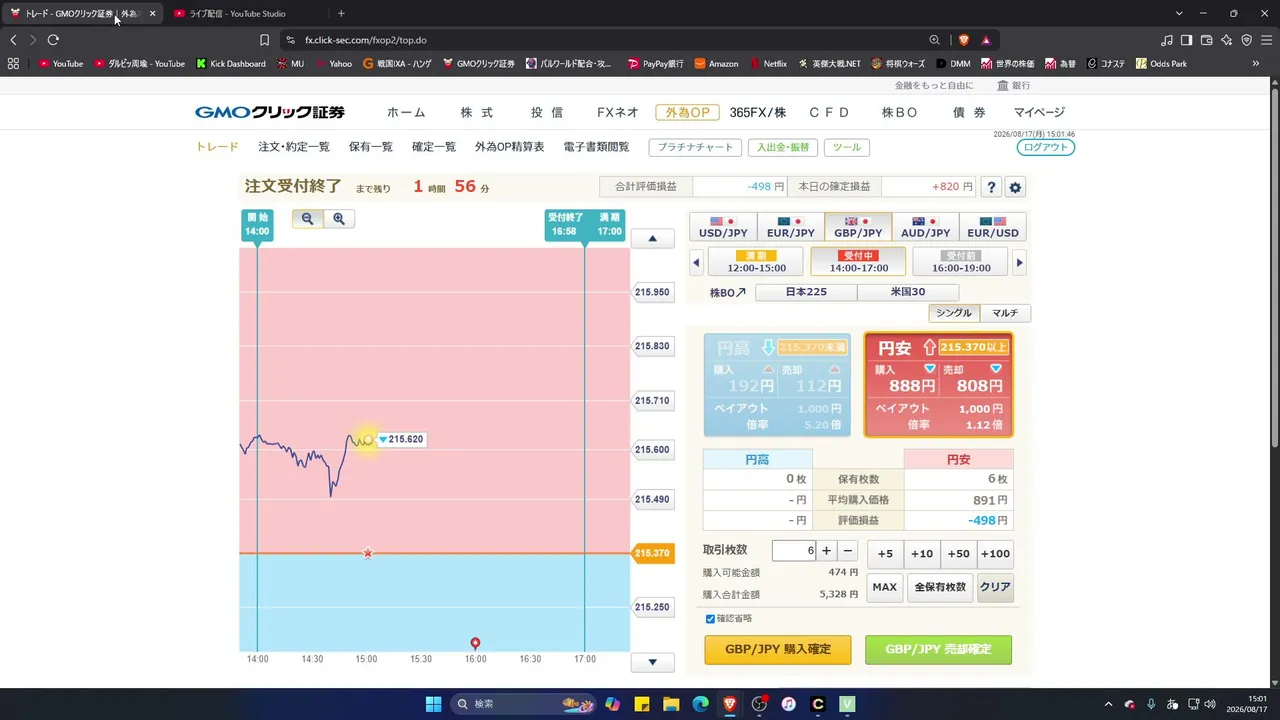Screen dimensions: 1280x720
Task: Open Microsoft Edge from taskbar
Action: click(700, 704)
